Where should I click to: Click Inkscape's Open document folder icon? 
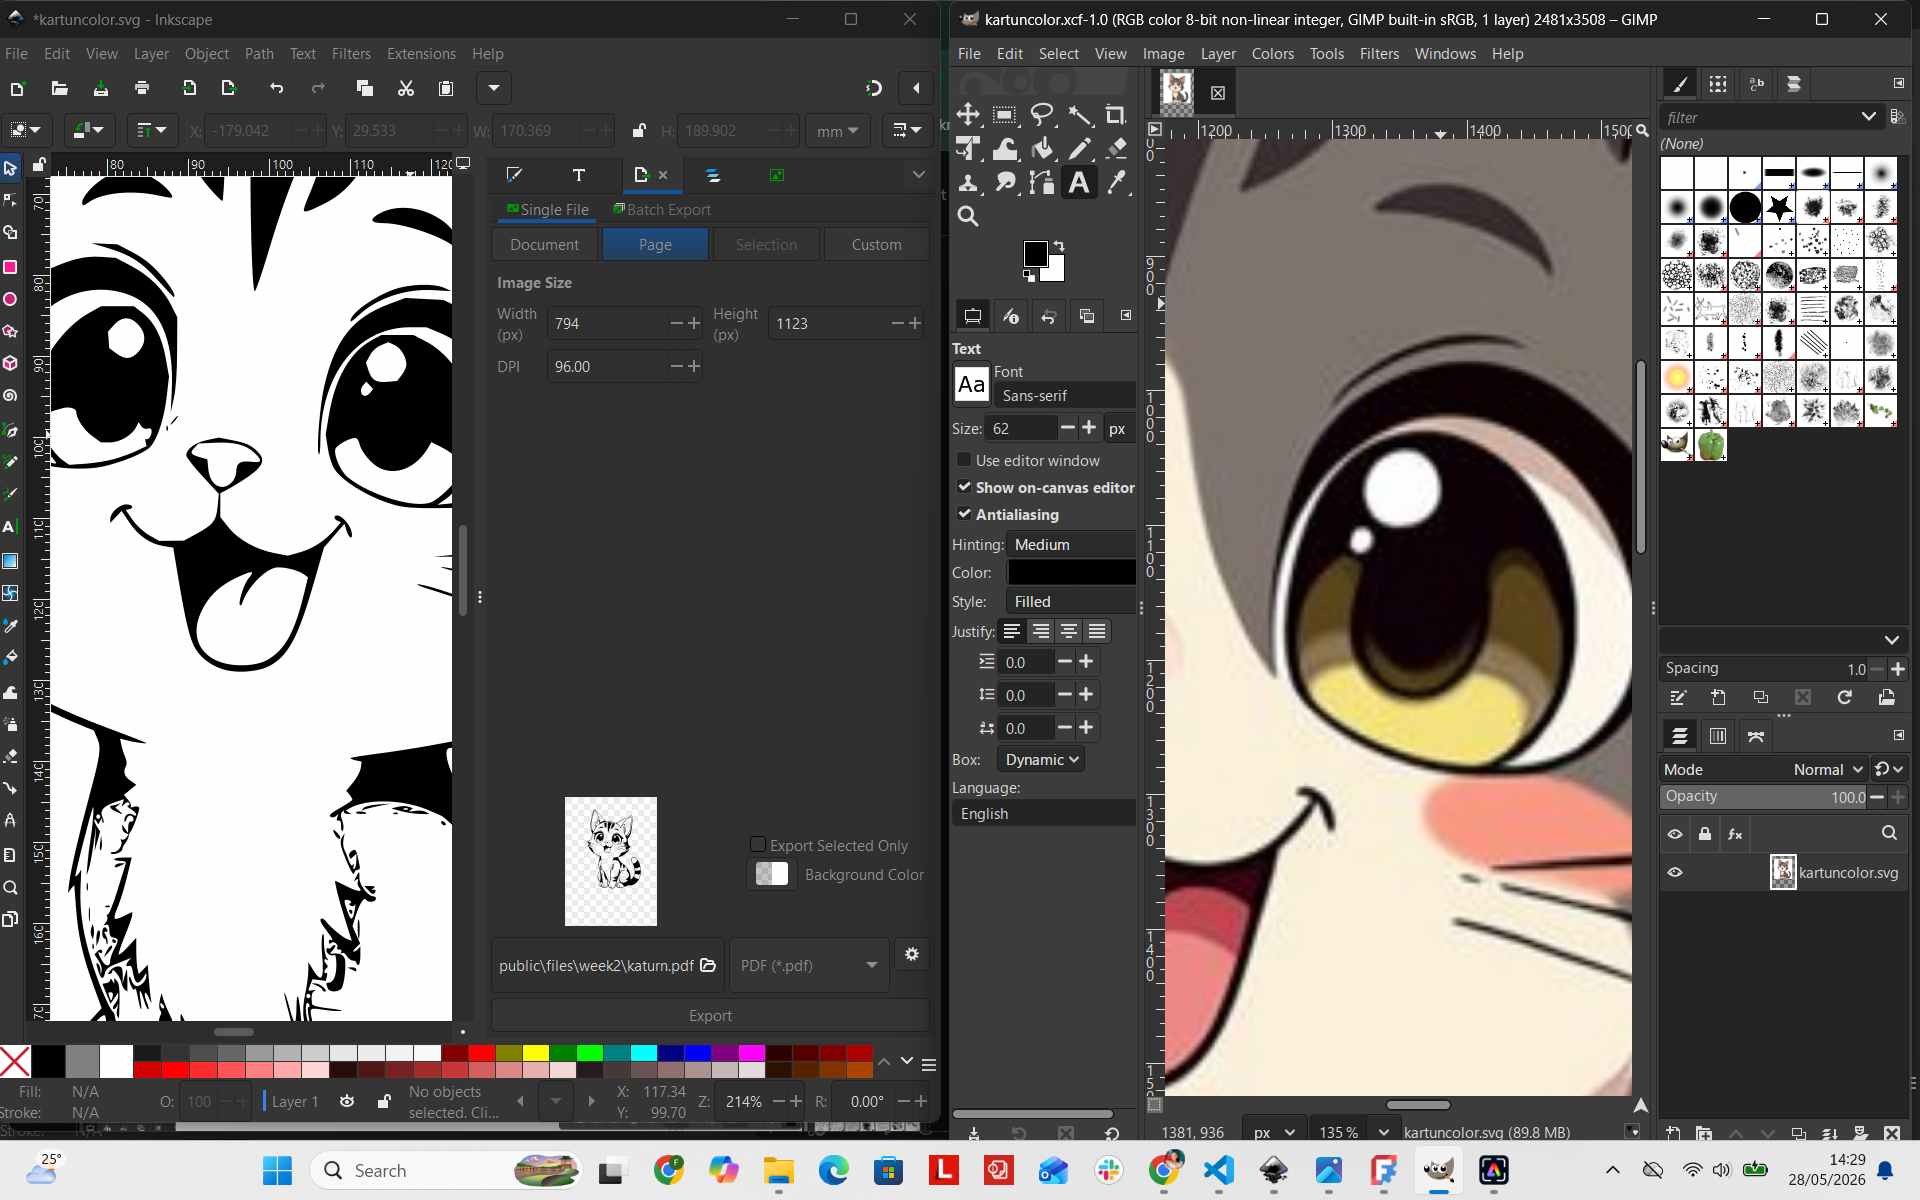click(59, 89)
